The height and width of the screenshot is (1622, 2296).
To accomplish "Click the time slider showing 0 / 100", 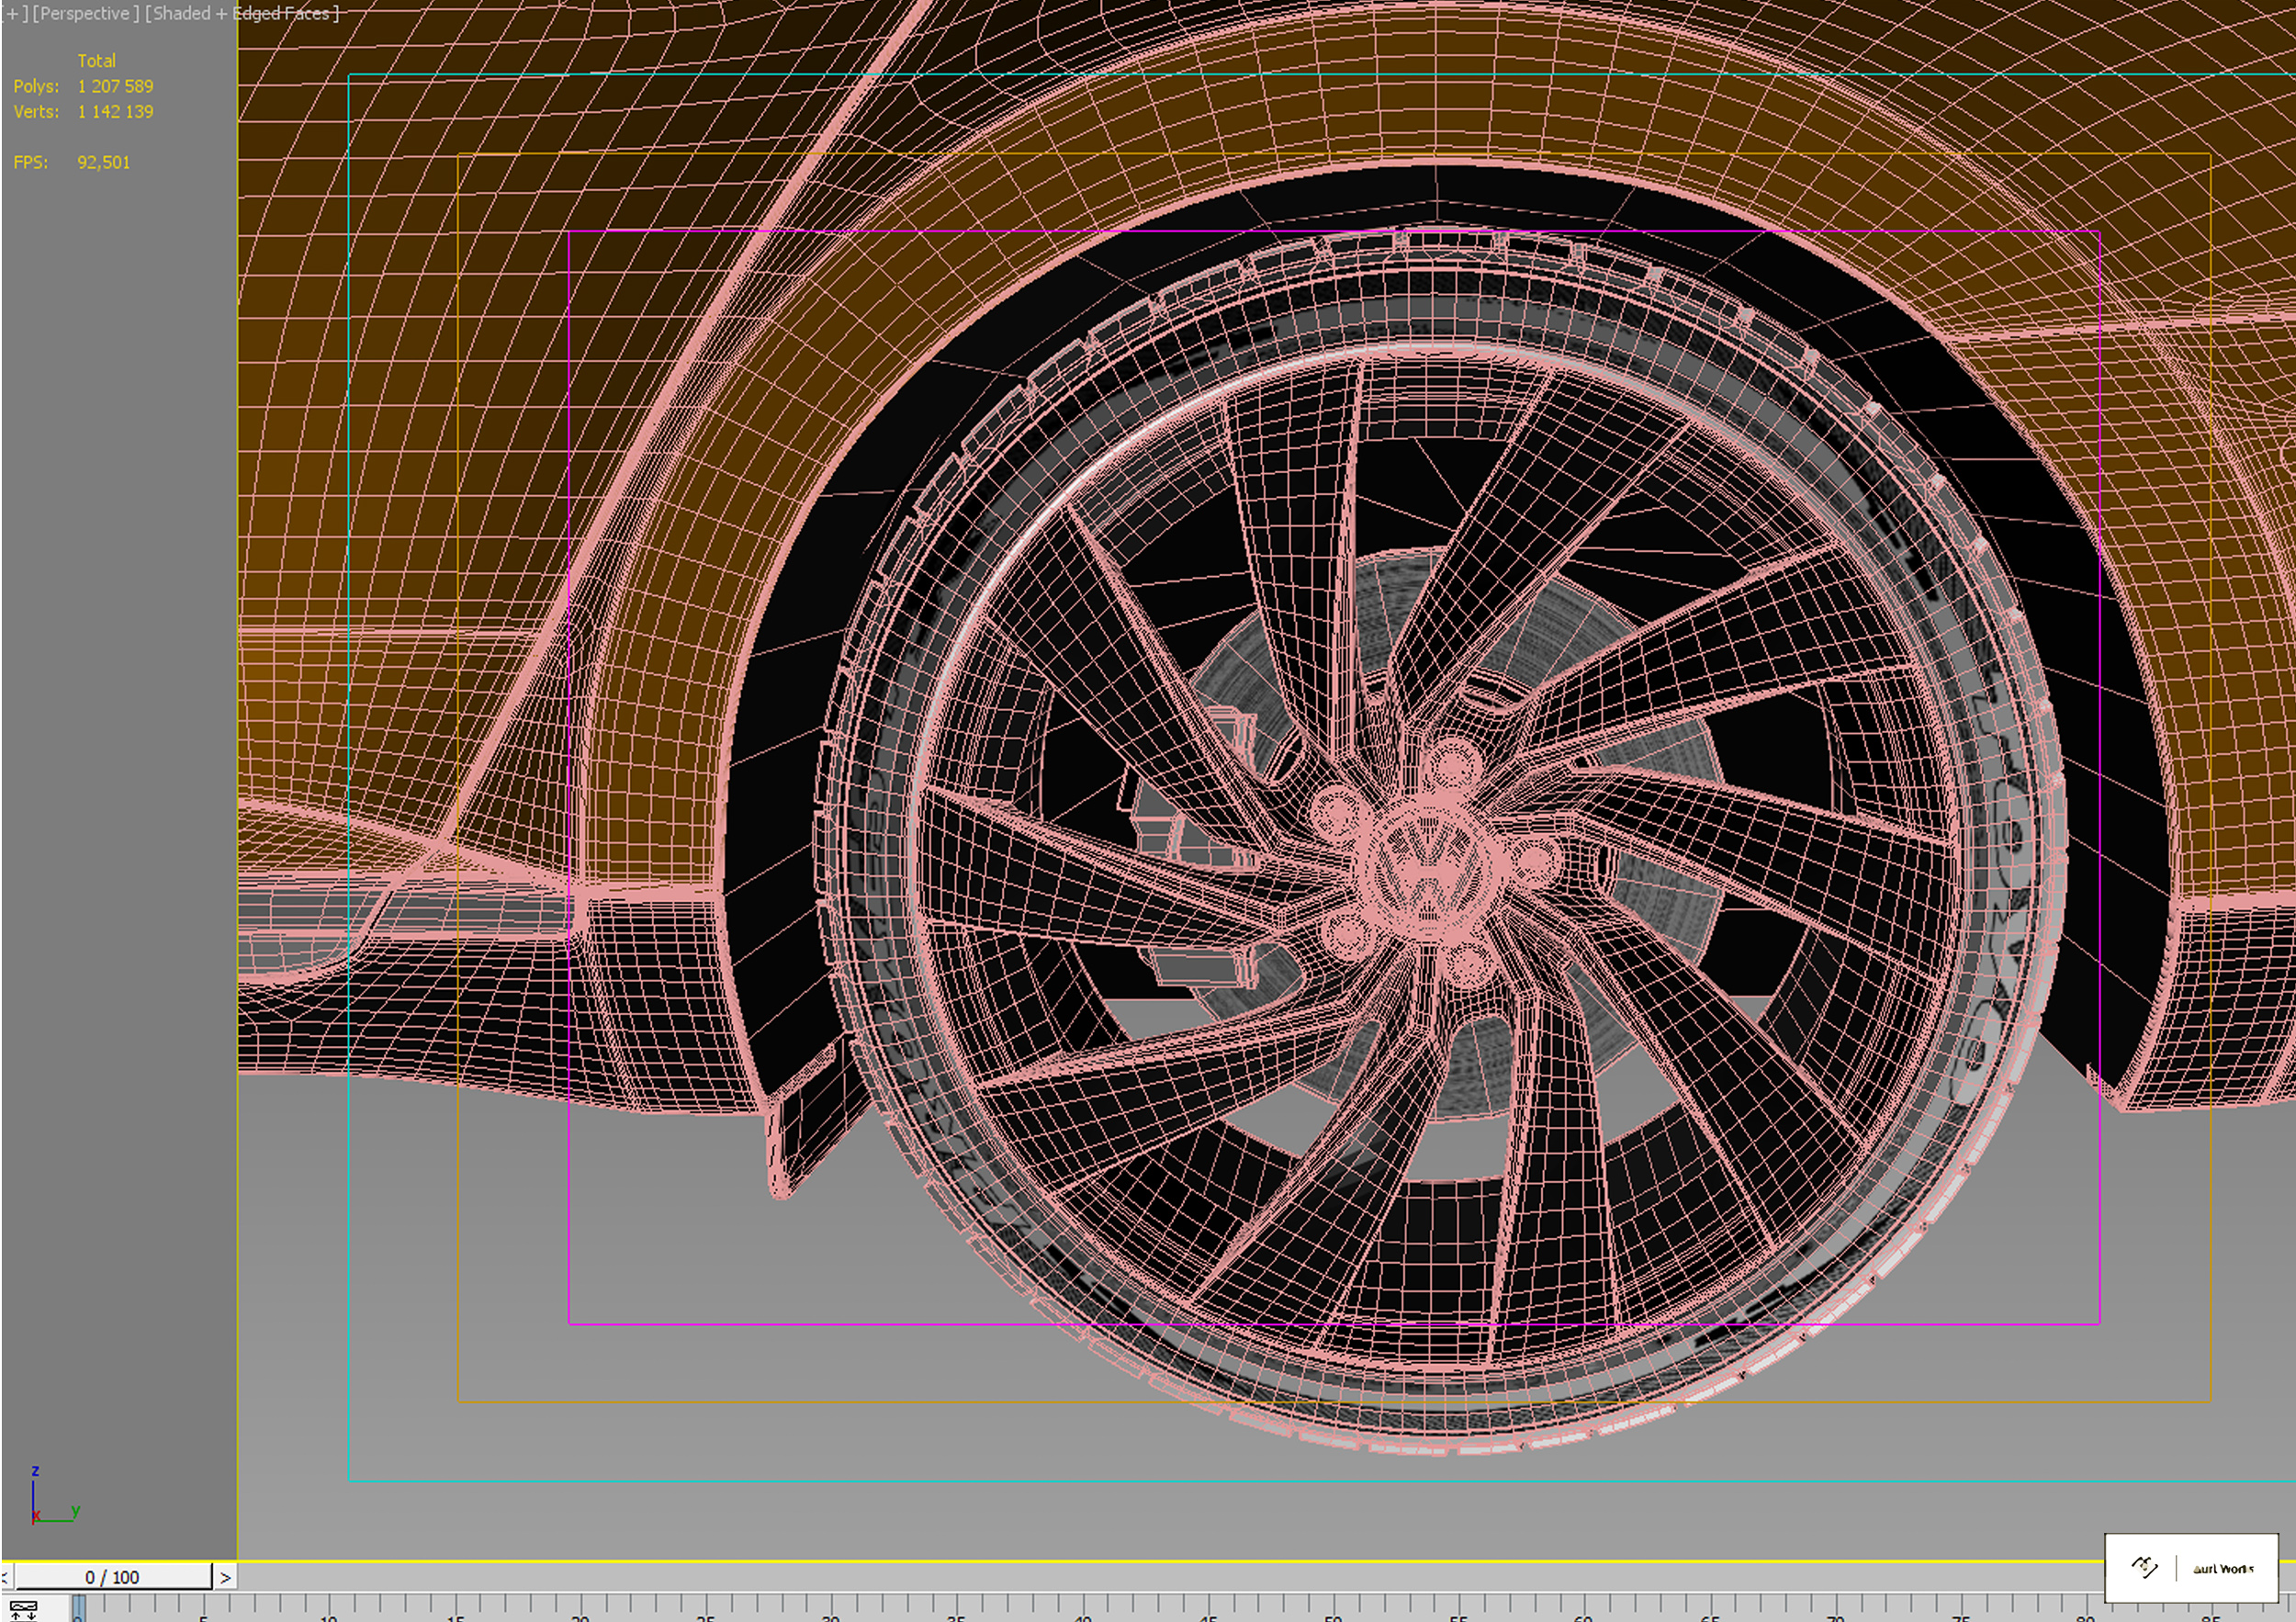I will pos(112,1577).
